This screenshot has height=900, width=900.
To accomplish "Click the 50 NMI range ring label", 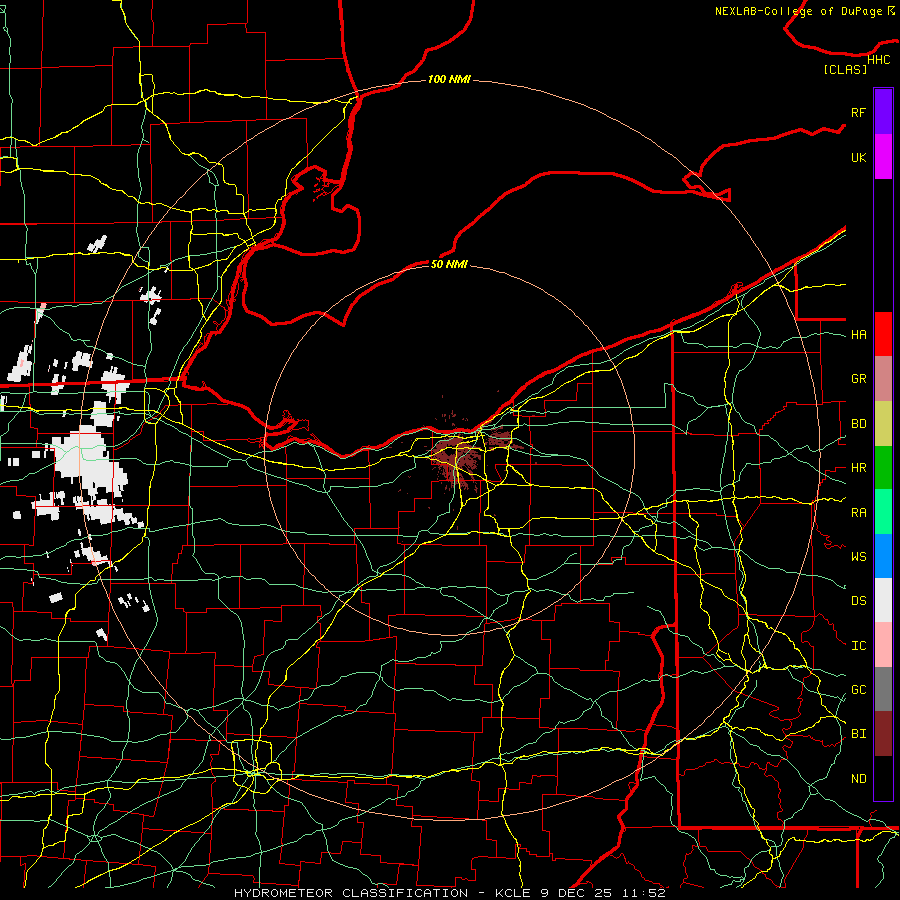I will [449, 264].
